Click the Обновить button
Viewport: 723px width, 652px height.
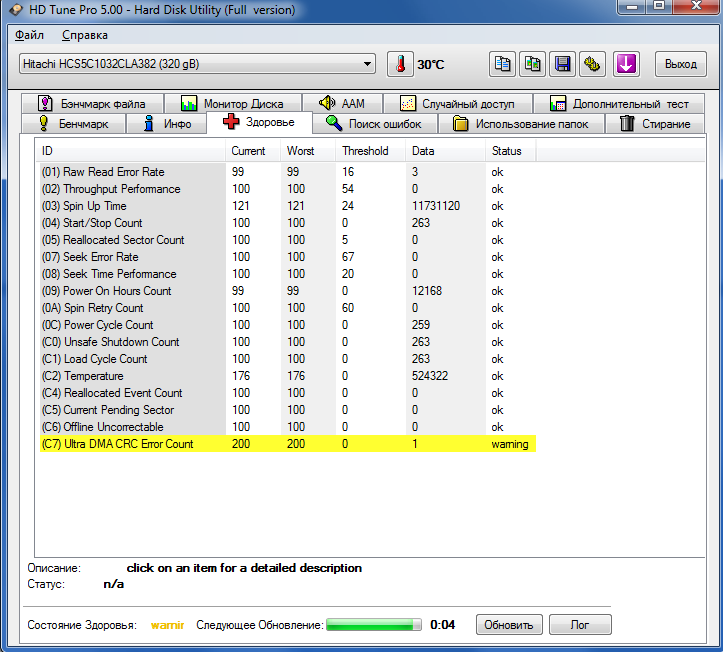(x=509, y=625)
